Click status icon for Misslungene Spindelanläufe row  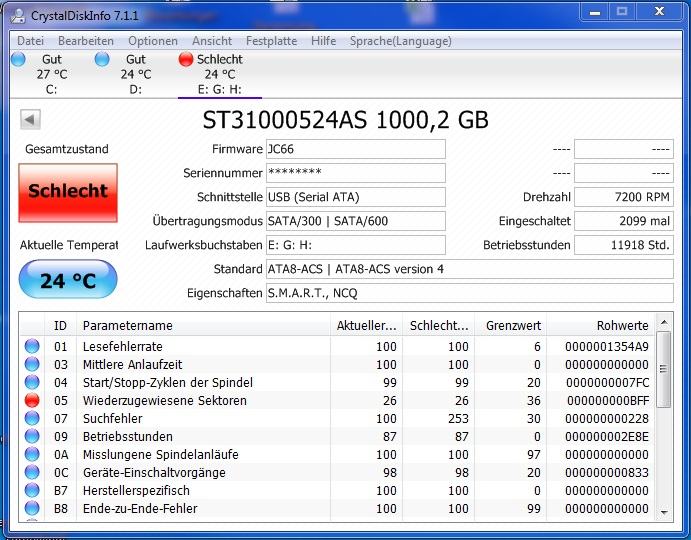[x=32, y=454]
